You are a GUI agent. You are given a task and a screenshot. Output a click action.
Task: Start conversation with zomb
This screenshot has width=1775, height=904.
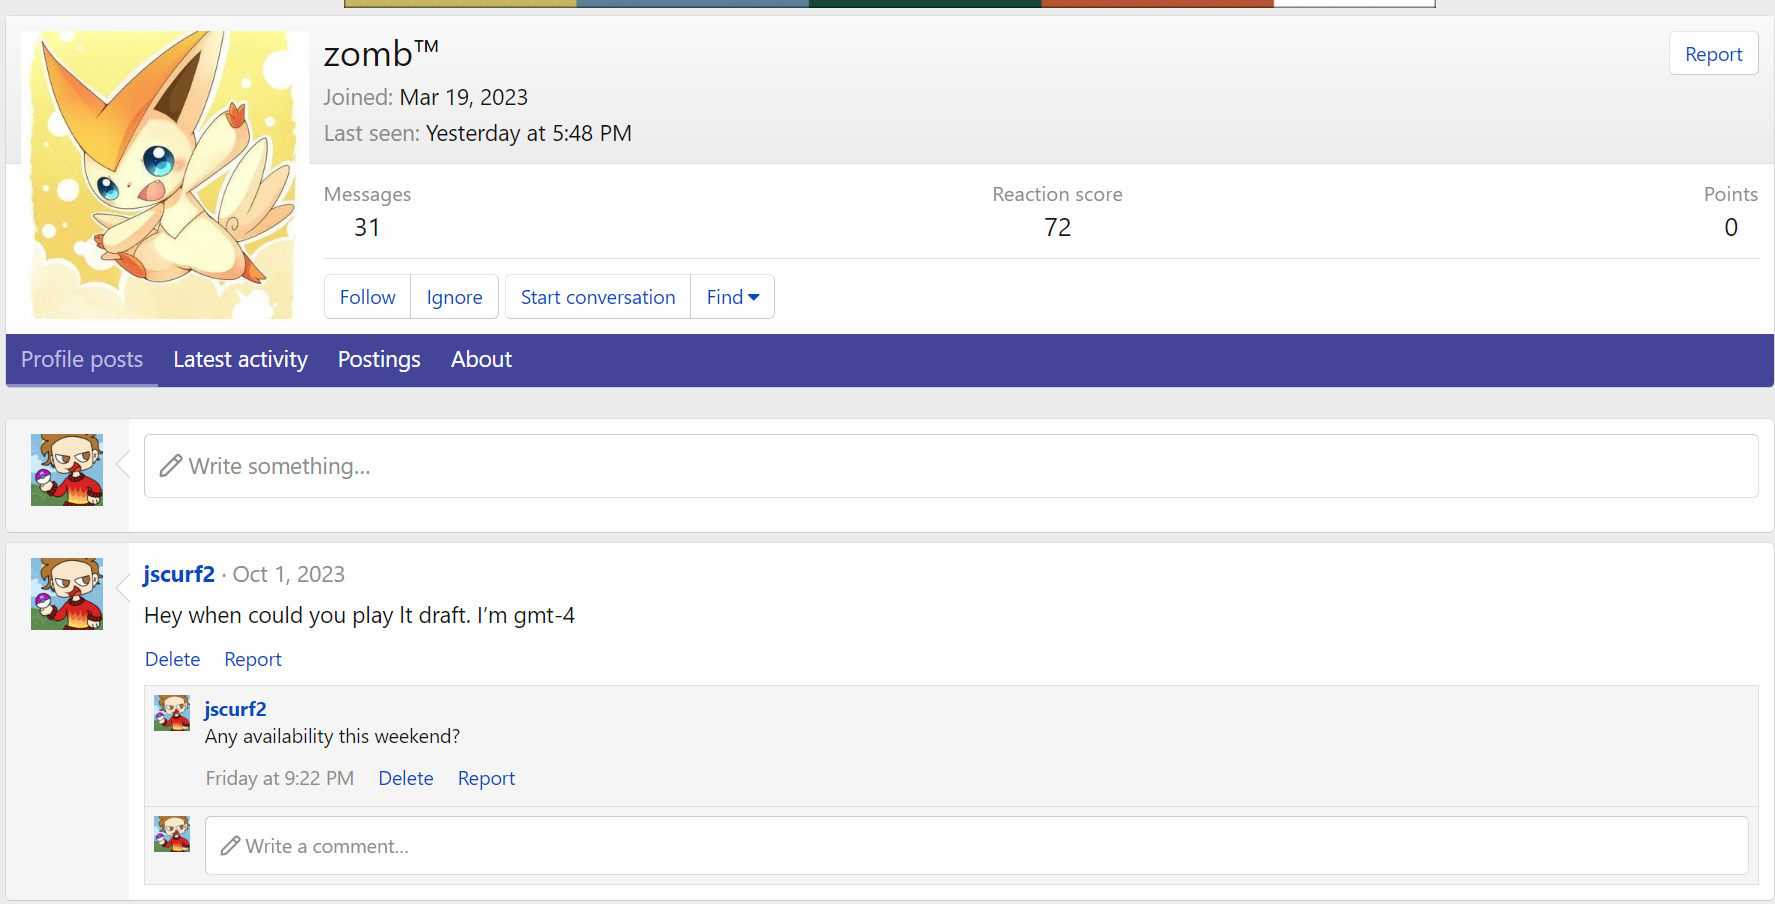coord(598,297)
